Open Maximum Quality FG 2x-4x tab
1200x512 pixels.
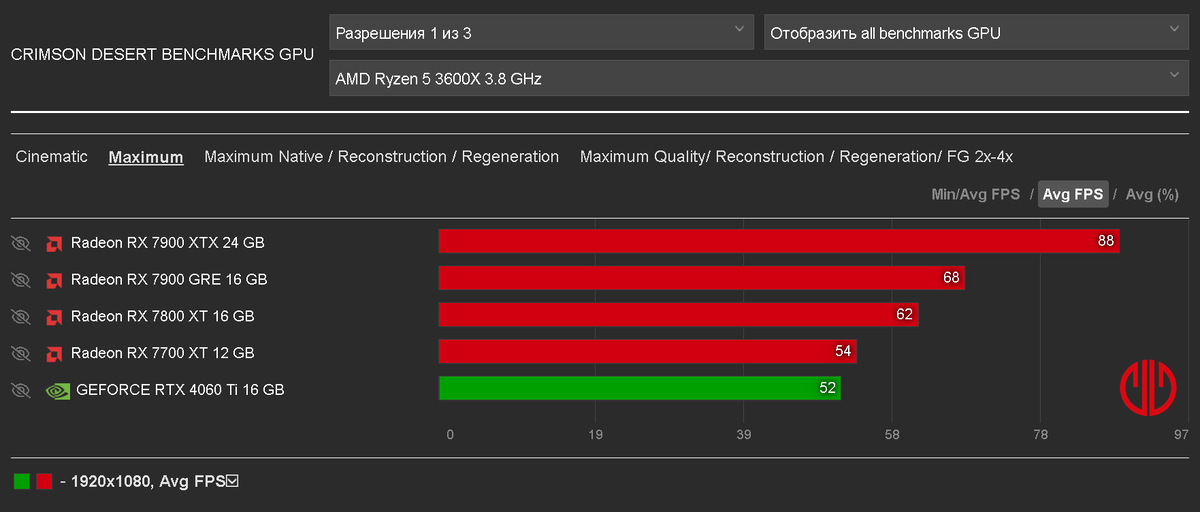796,157
